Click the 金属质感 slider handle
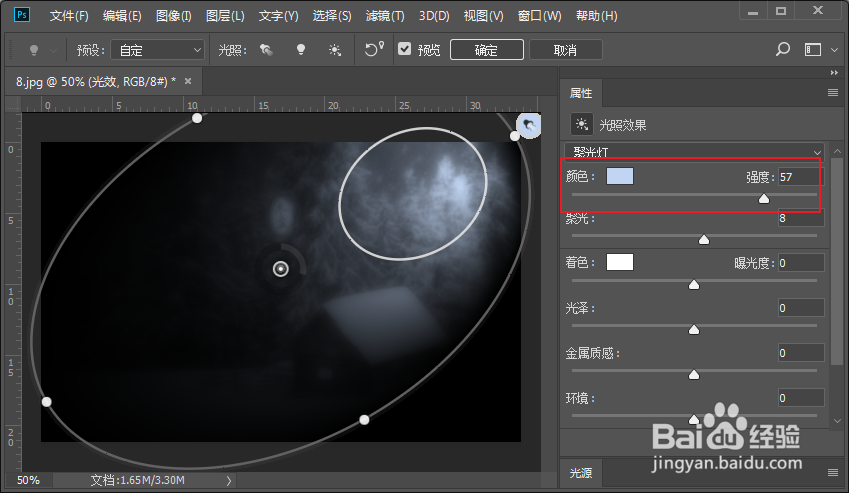Viewport: 849px width, 493px height. (694, 374)
